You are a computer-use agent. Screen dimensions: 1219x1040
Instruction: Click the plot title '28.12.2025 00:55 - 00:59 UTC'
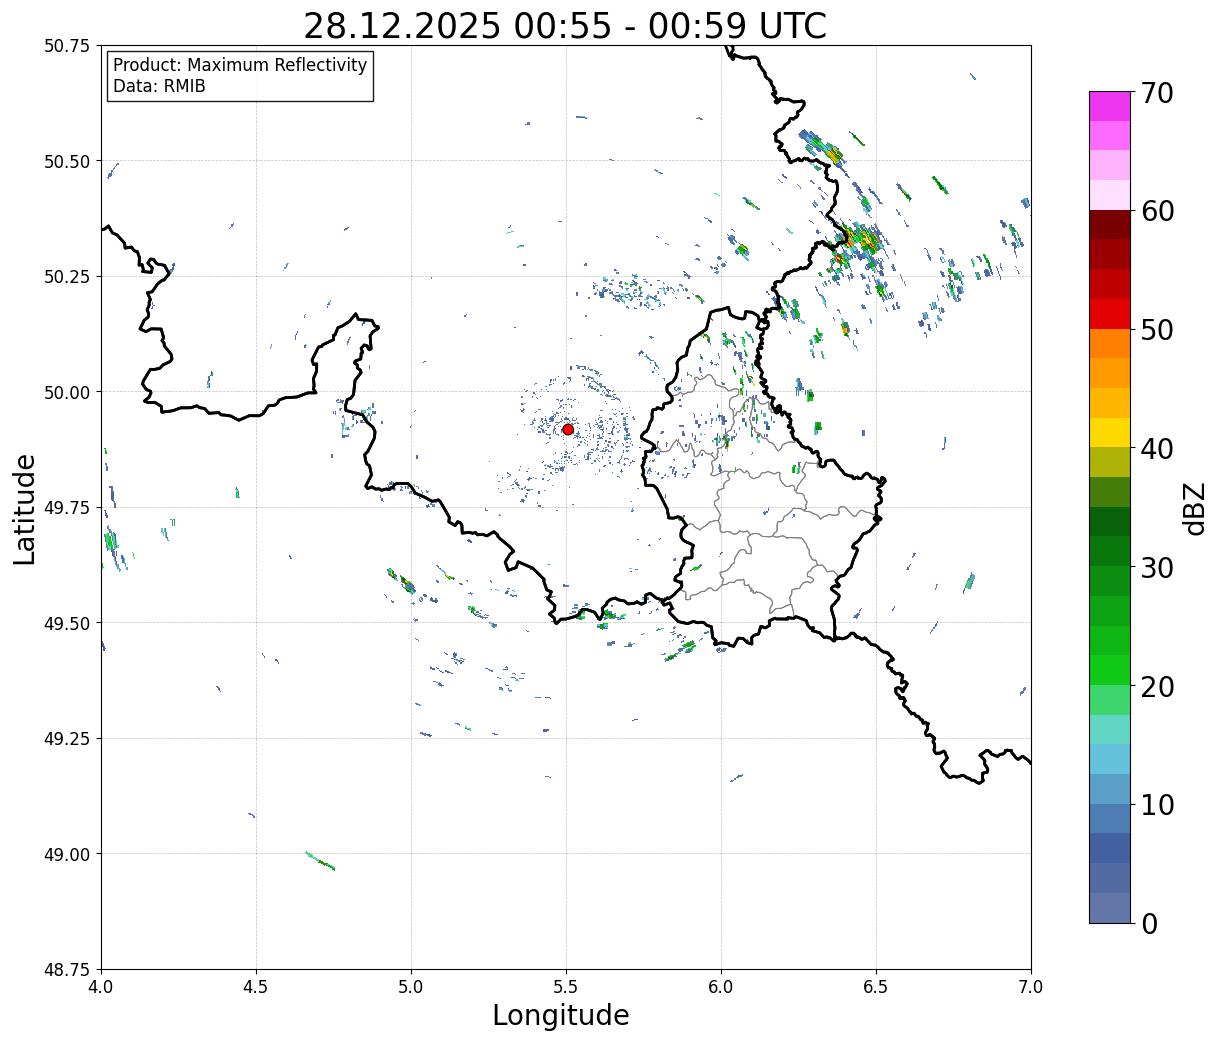coord(565,25)
